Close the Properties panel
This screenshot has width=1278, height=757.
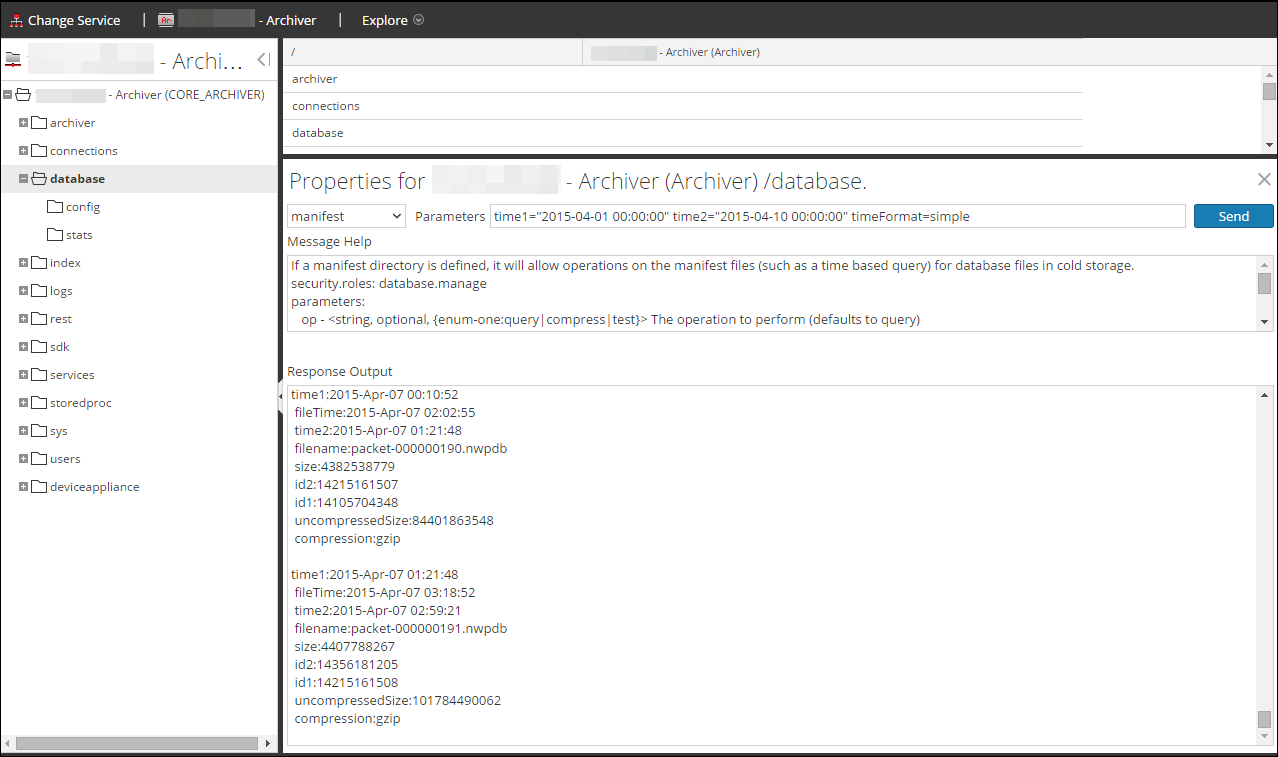tap(1264, 180)
